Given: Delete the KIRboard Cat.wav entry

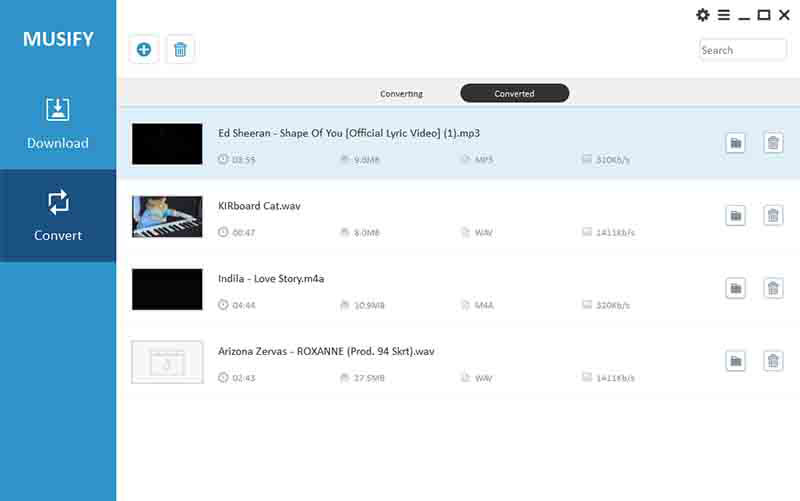Looking at the screenshot, I should click(x=773, y=215).
